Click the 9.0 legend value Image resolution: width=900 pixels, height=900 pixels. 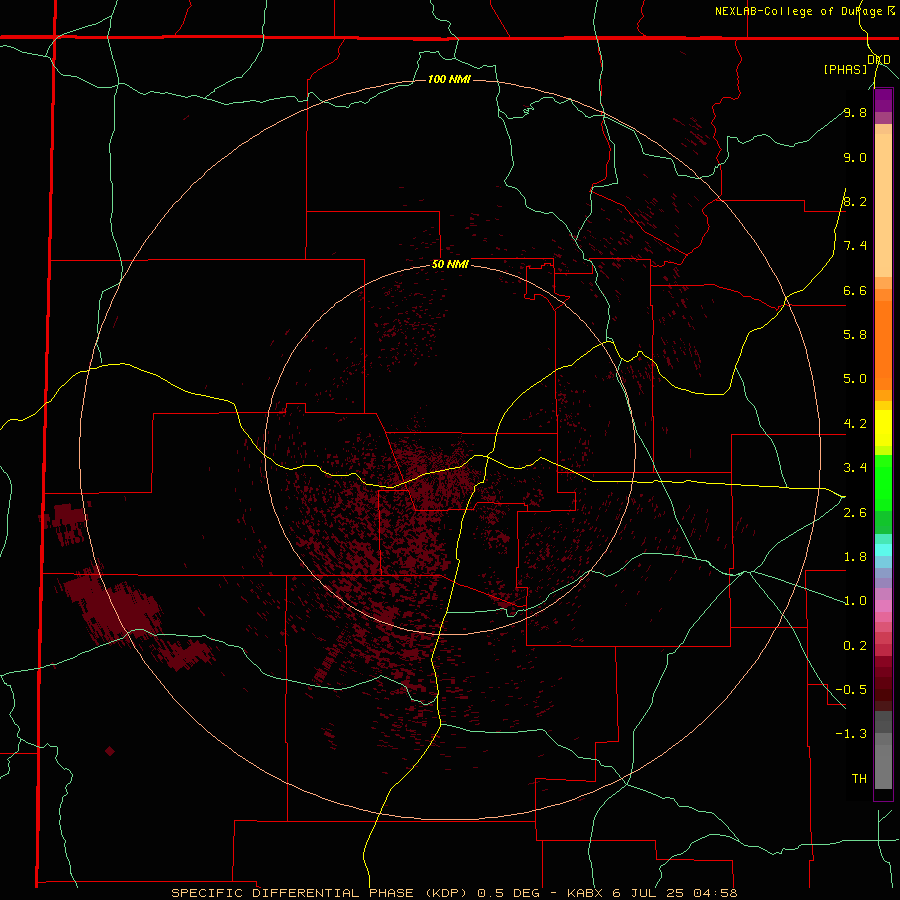coord(855,157)
